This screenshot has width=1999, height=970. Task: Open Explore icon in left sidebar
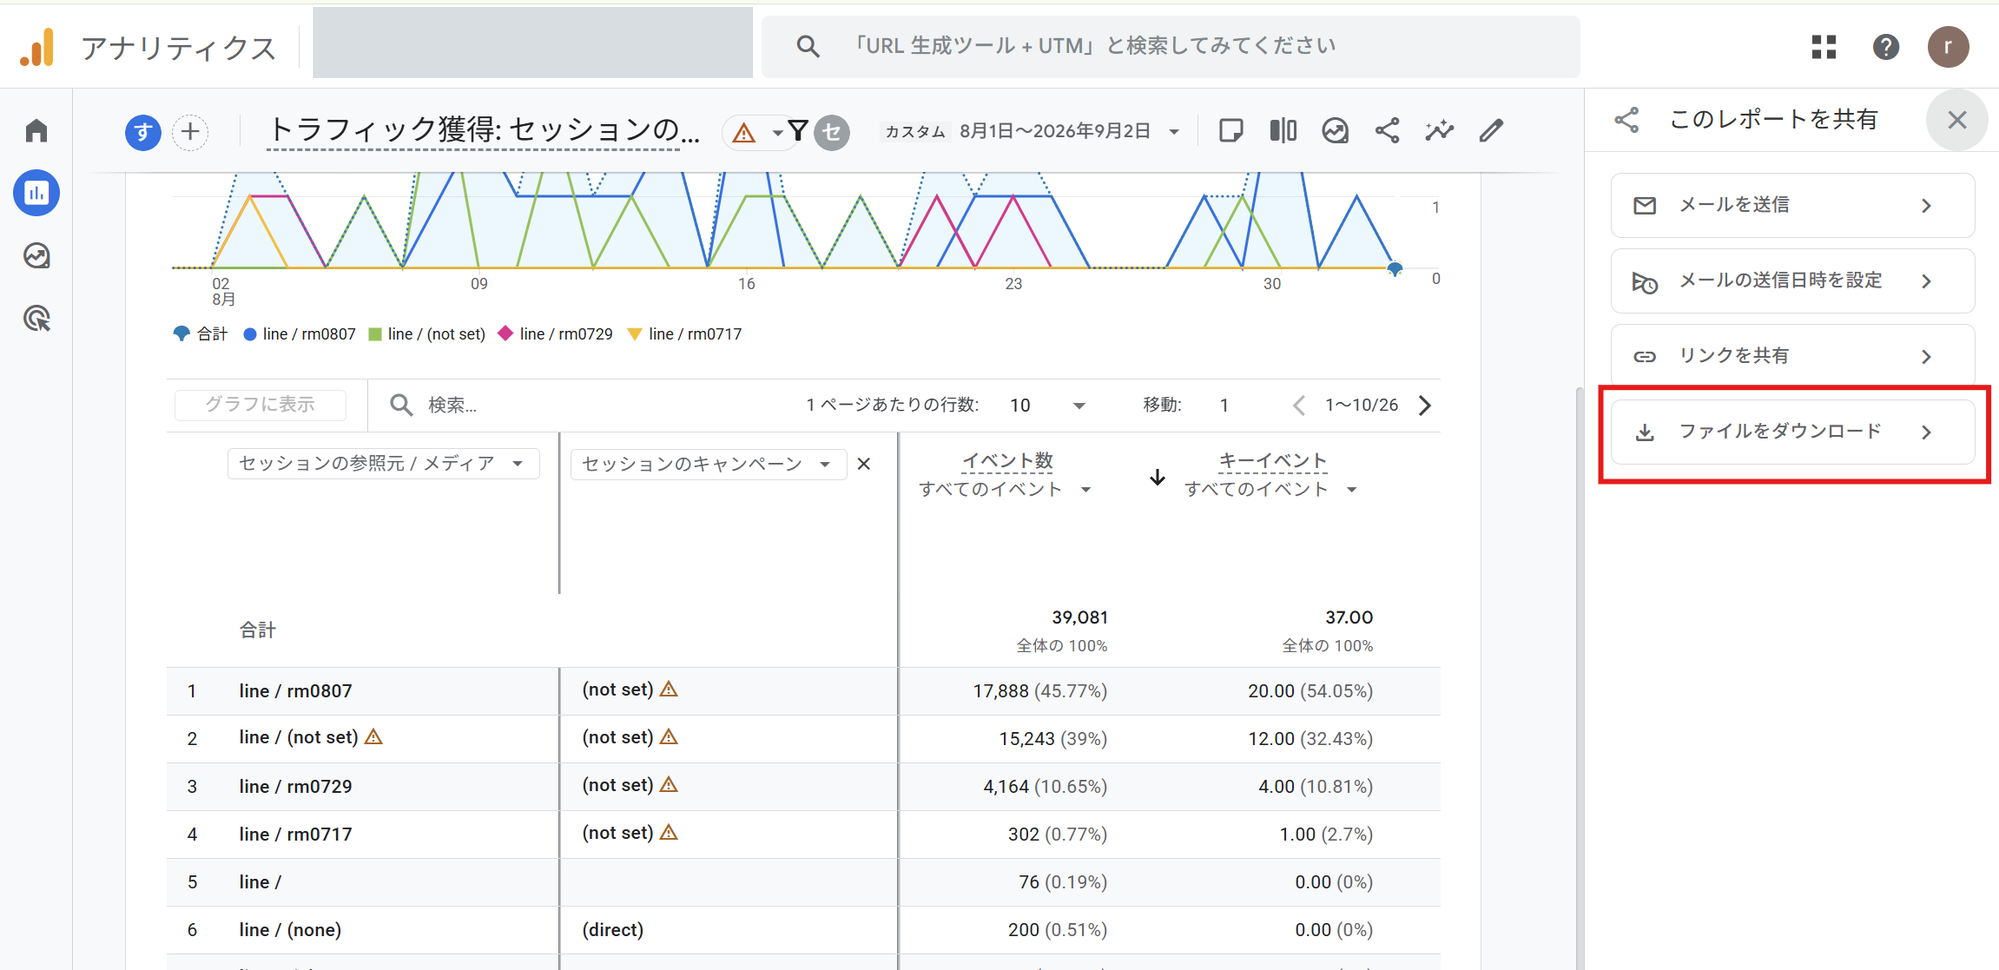[x=37, y=256]
